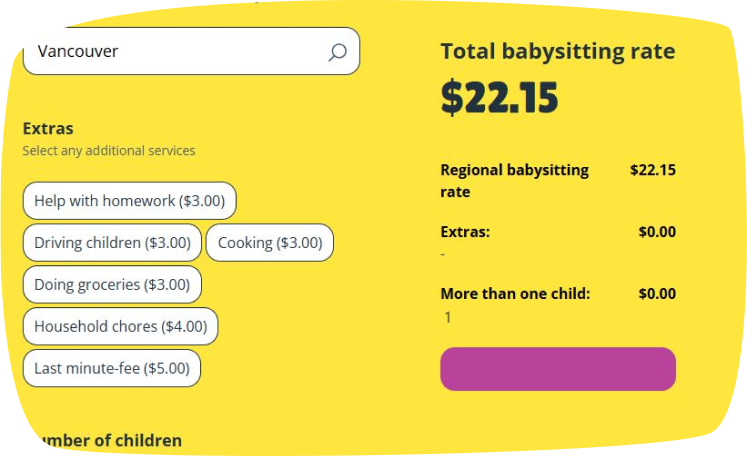
Task: Toggle the Doing groceries option
Action: tap(112, 284)
